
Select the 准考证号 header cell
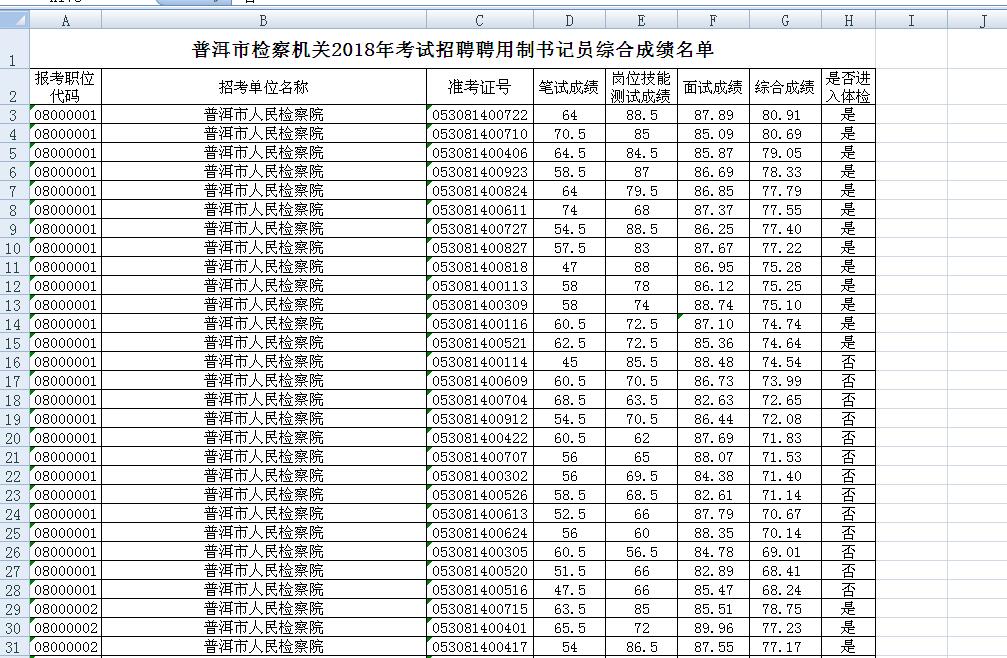[479, 87]
